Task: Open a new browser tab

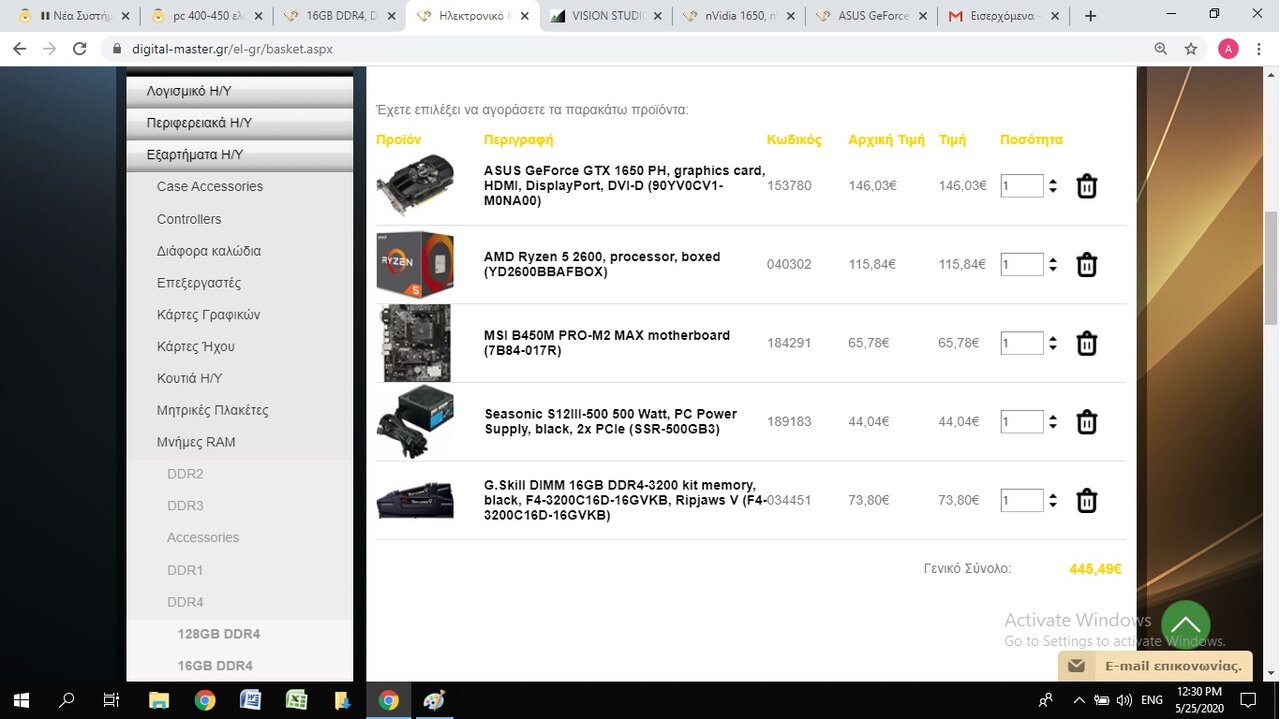Action: [1090, 16]
